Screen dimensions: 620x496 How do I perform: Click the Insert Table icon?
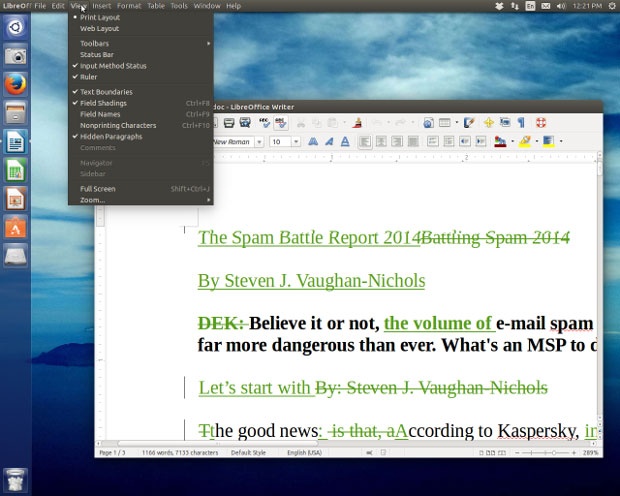coord(445,123)
